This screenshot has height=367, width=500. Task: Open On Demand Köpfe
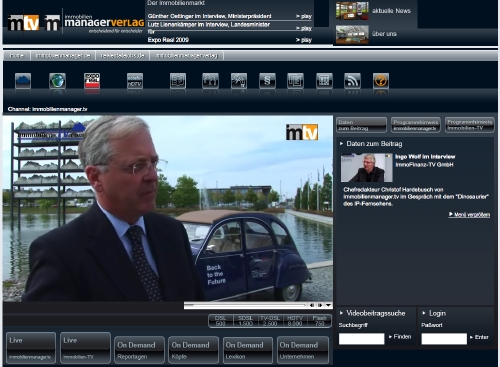(194, 350)
